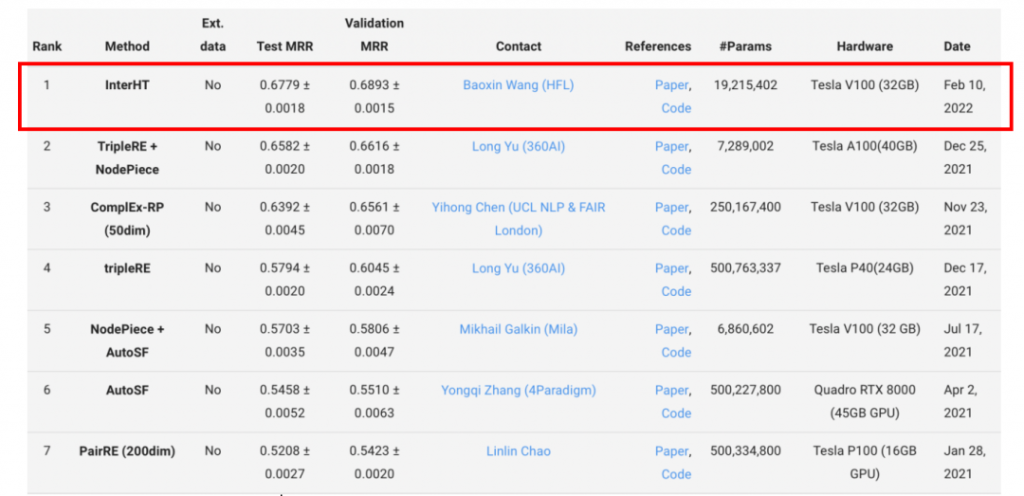Click the Test MRR column header
The width and height of the screenshot is (1024, 496).
coord(284,46)
